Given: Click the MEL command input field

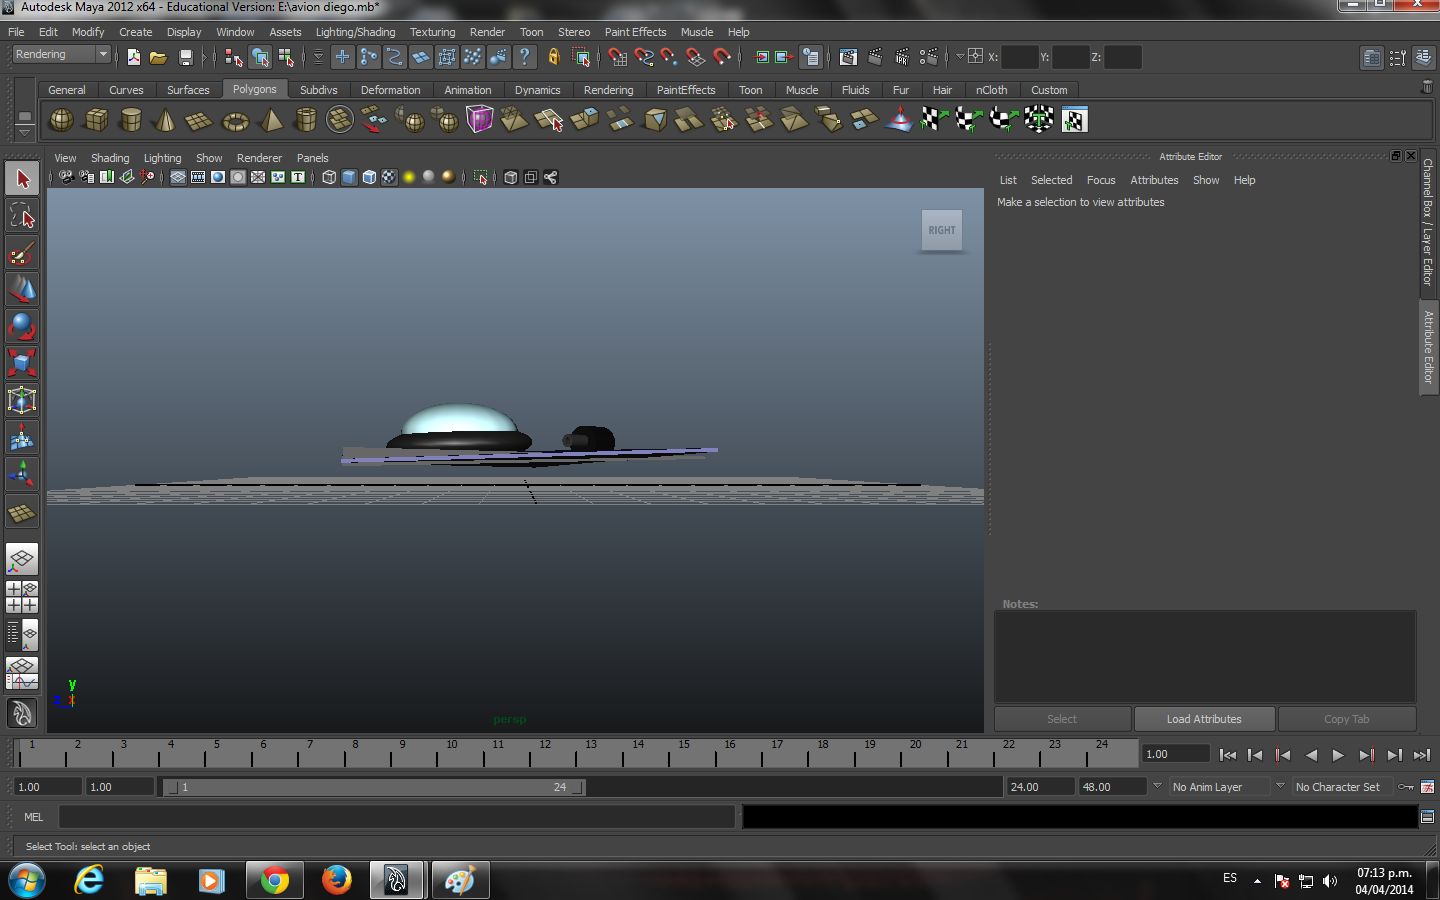Looking at the screenshot, I should click(x=397, y=817).
